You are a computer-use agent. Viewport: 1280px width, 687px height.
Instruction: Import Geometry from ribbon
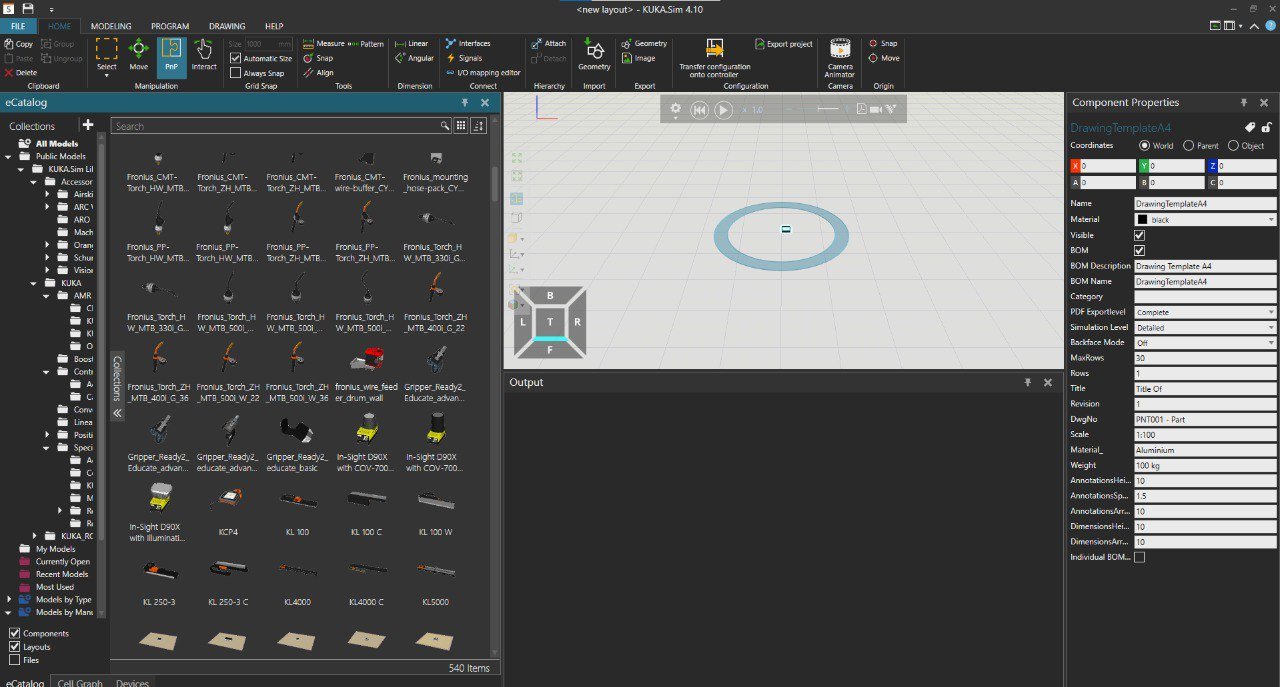click(x=594, y=55)
